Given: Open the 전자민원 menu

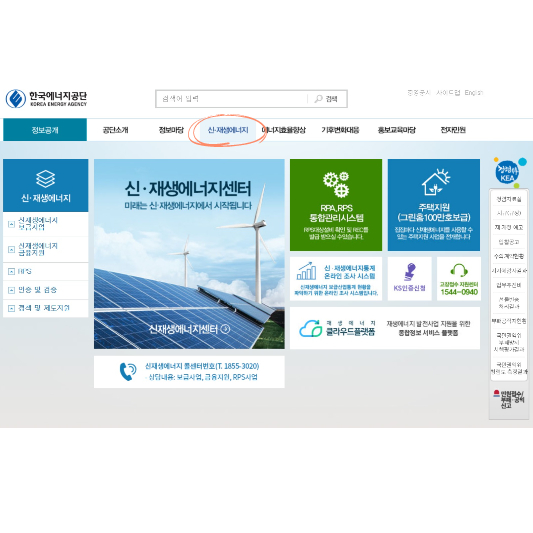Looking at the screenshot, I should point(453,130).
